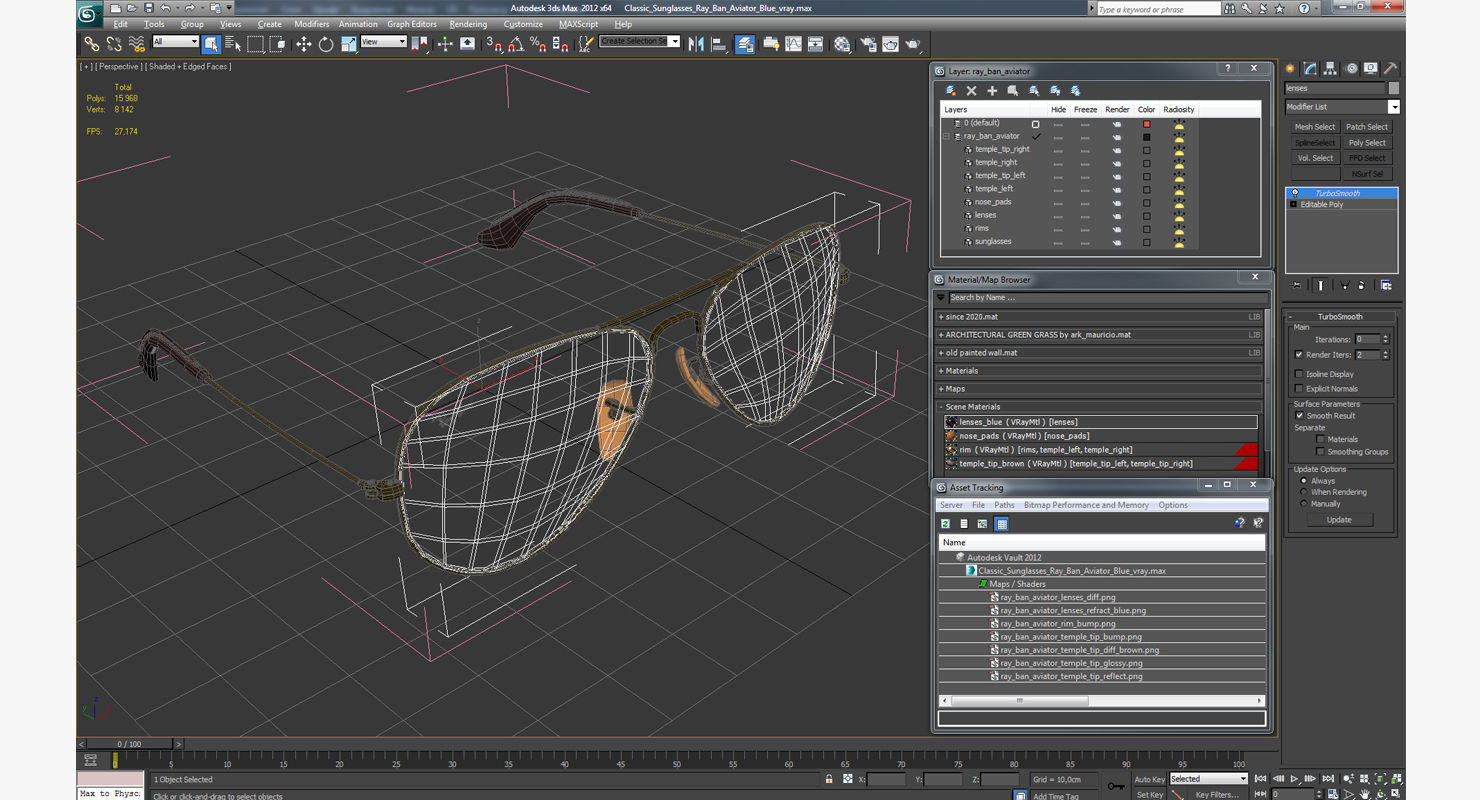The width and height of the screenshot is (1480, 800).
Task: Choose the Select and Uniform Scale tool
Action: point(348,44)
